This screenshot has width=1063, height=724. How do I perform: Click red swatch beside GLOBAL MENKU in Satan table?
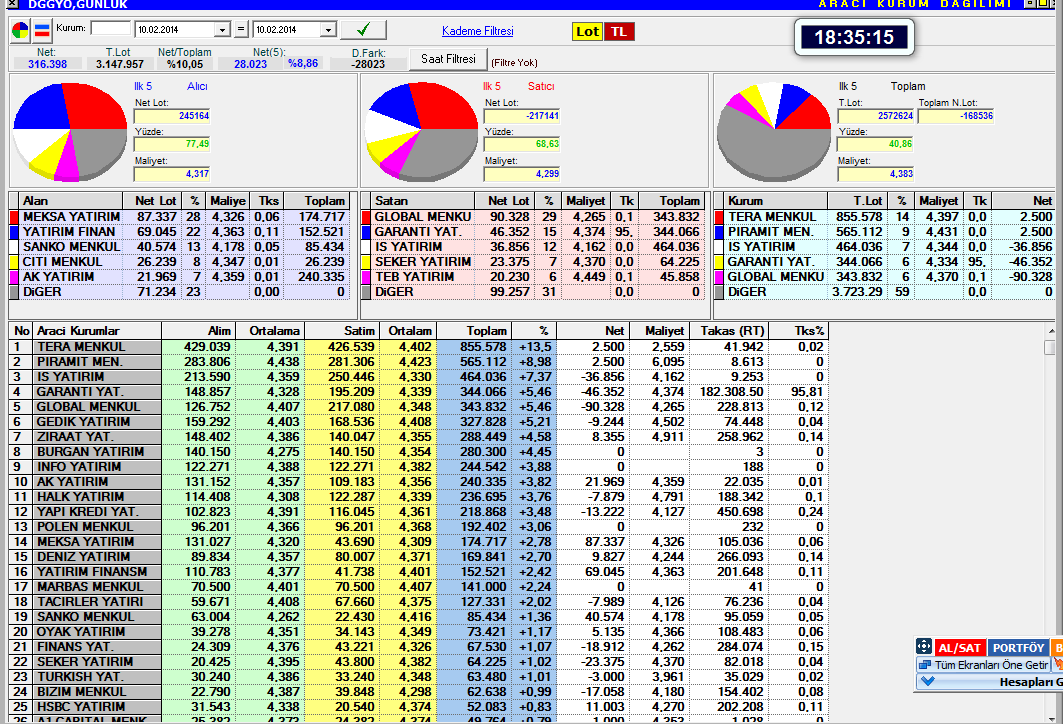tap(366, 217)
